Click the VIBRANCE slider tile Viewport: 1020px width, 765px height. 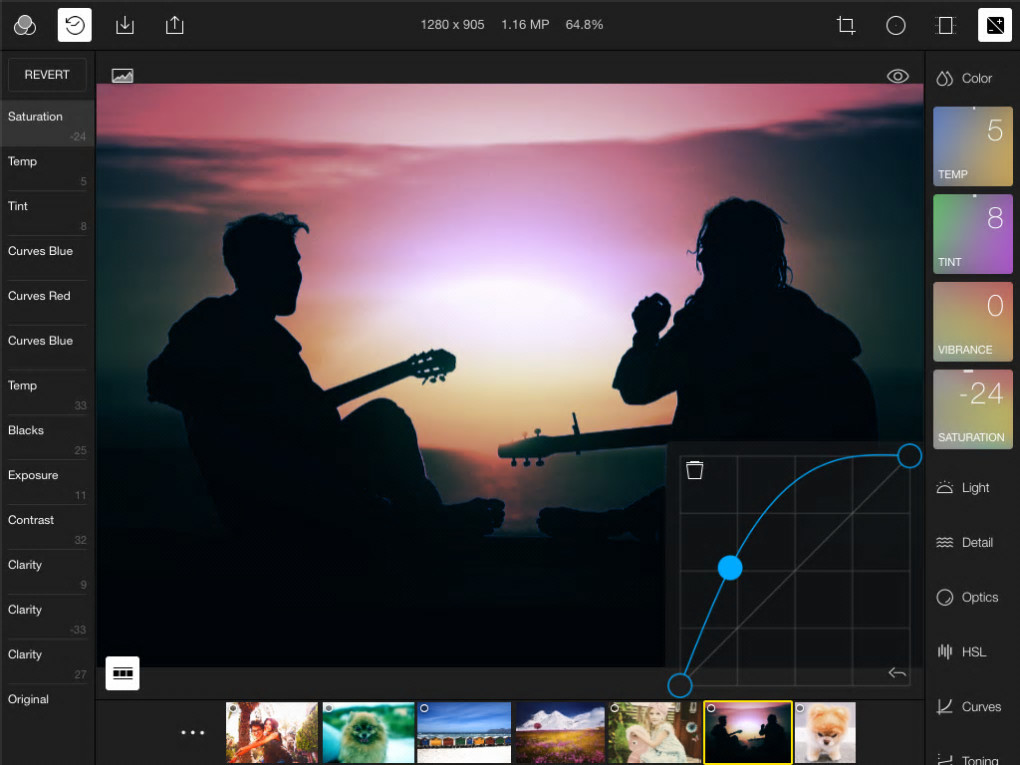coord(973,321)
